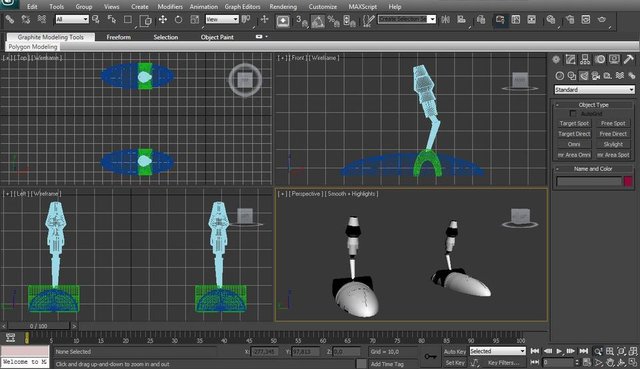
Task: Select the Move tool
Action: point(163,19)
